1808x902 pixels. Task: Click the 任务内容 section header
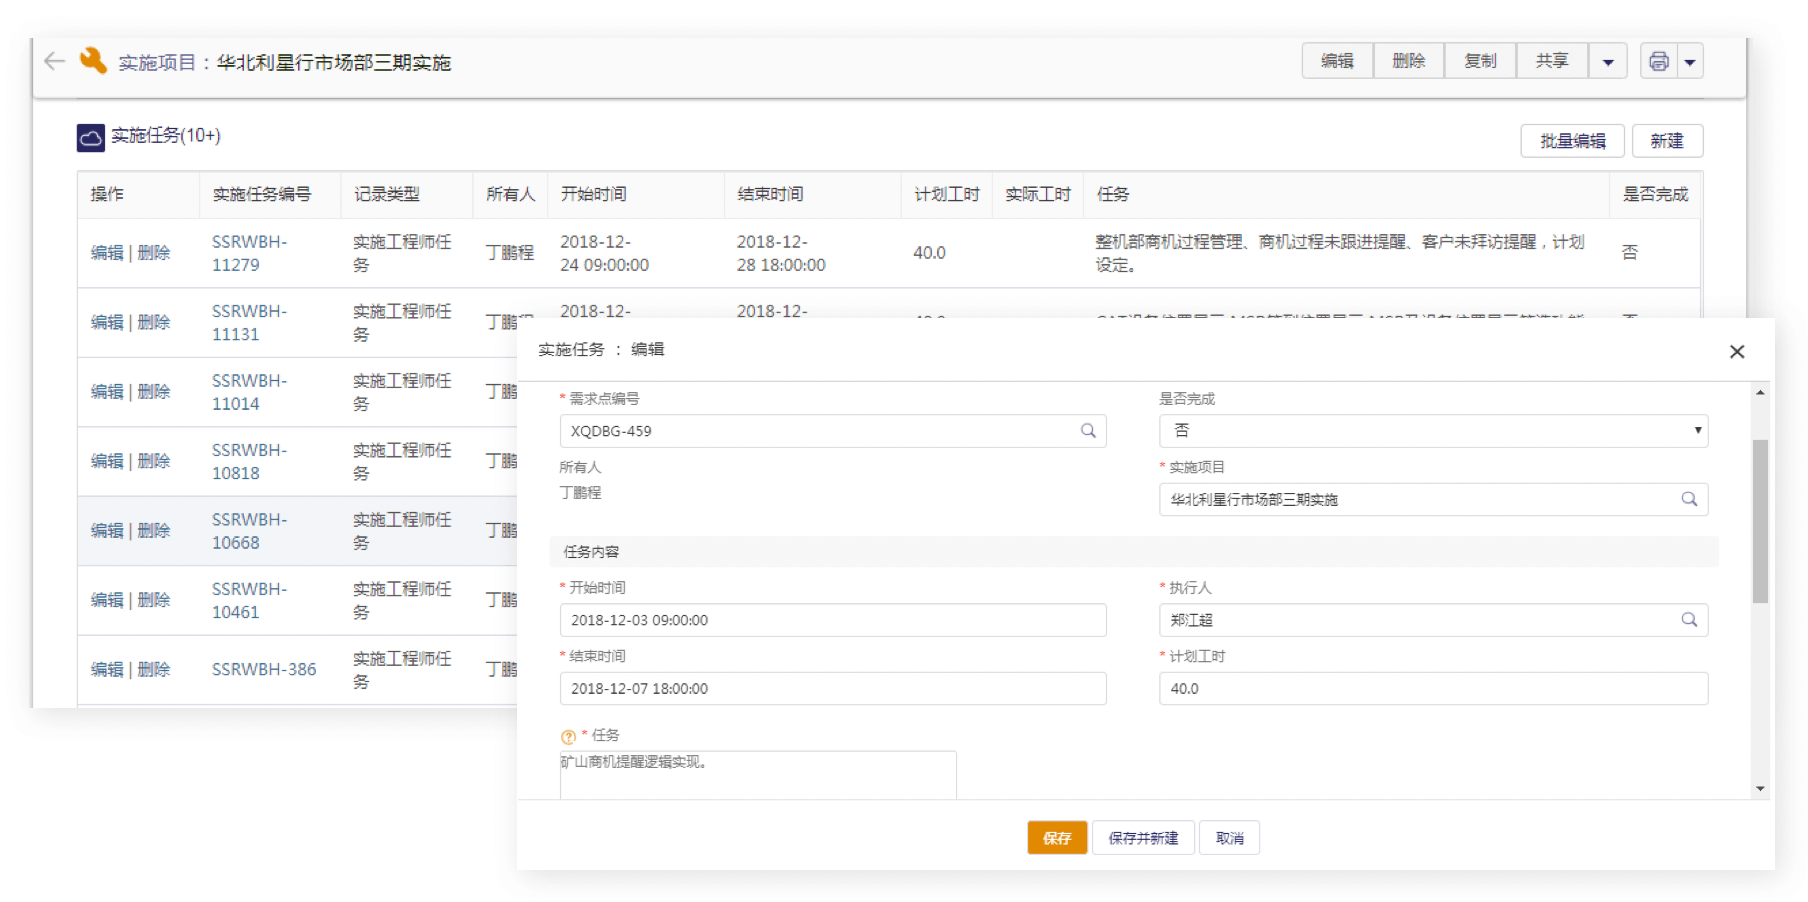[x=1134, y=552]
